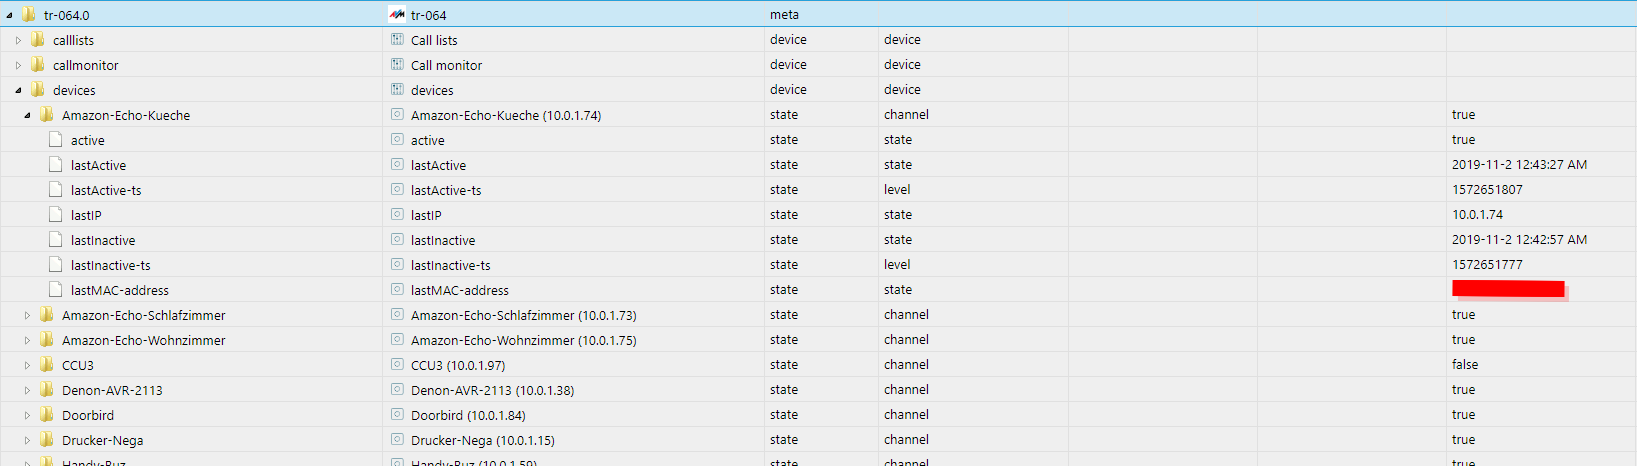Collapse the Amazon-Echo-Kueche node
This screenshot has height=466, width=1637.
[27, 115]
